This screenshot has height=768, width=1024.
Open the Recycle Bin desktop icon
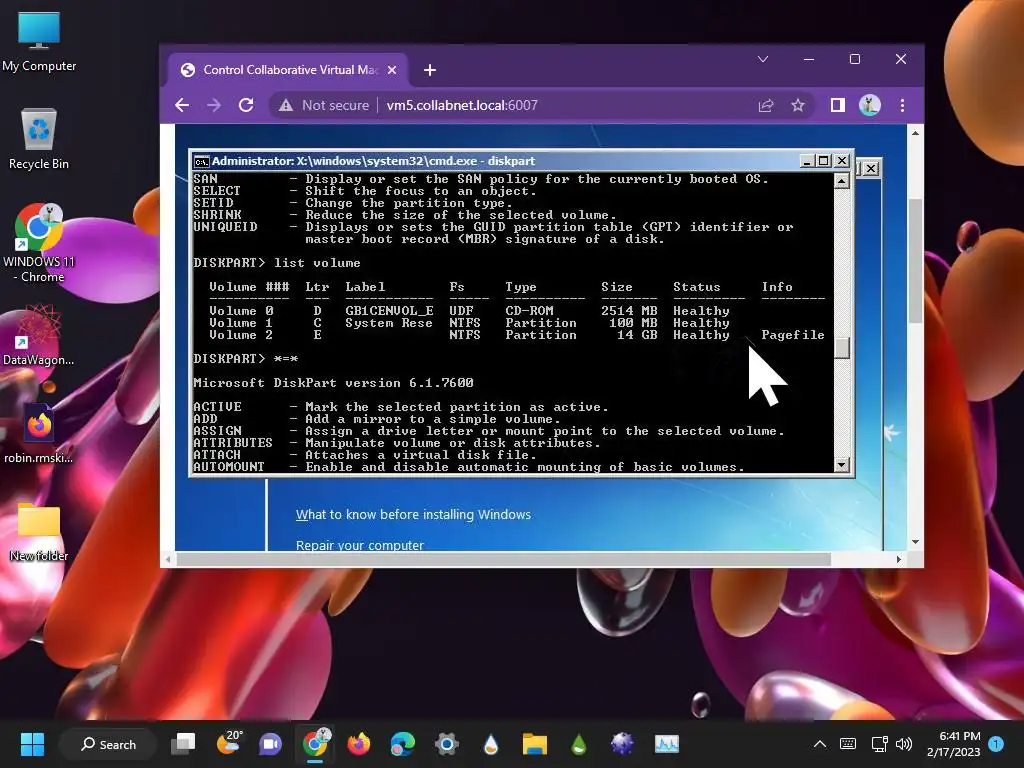[39, 138]
